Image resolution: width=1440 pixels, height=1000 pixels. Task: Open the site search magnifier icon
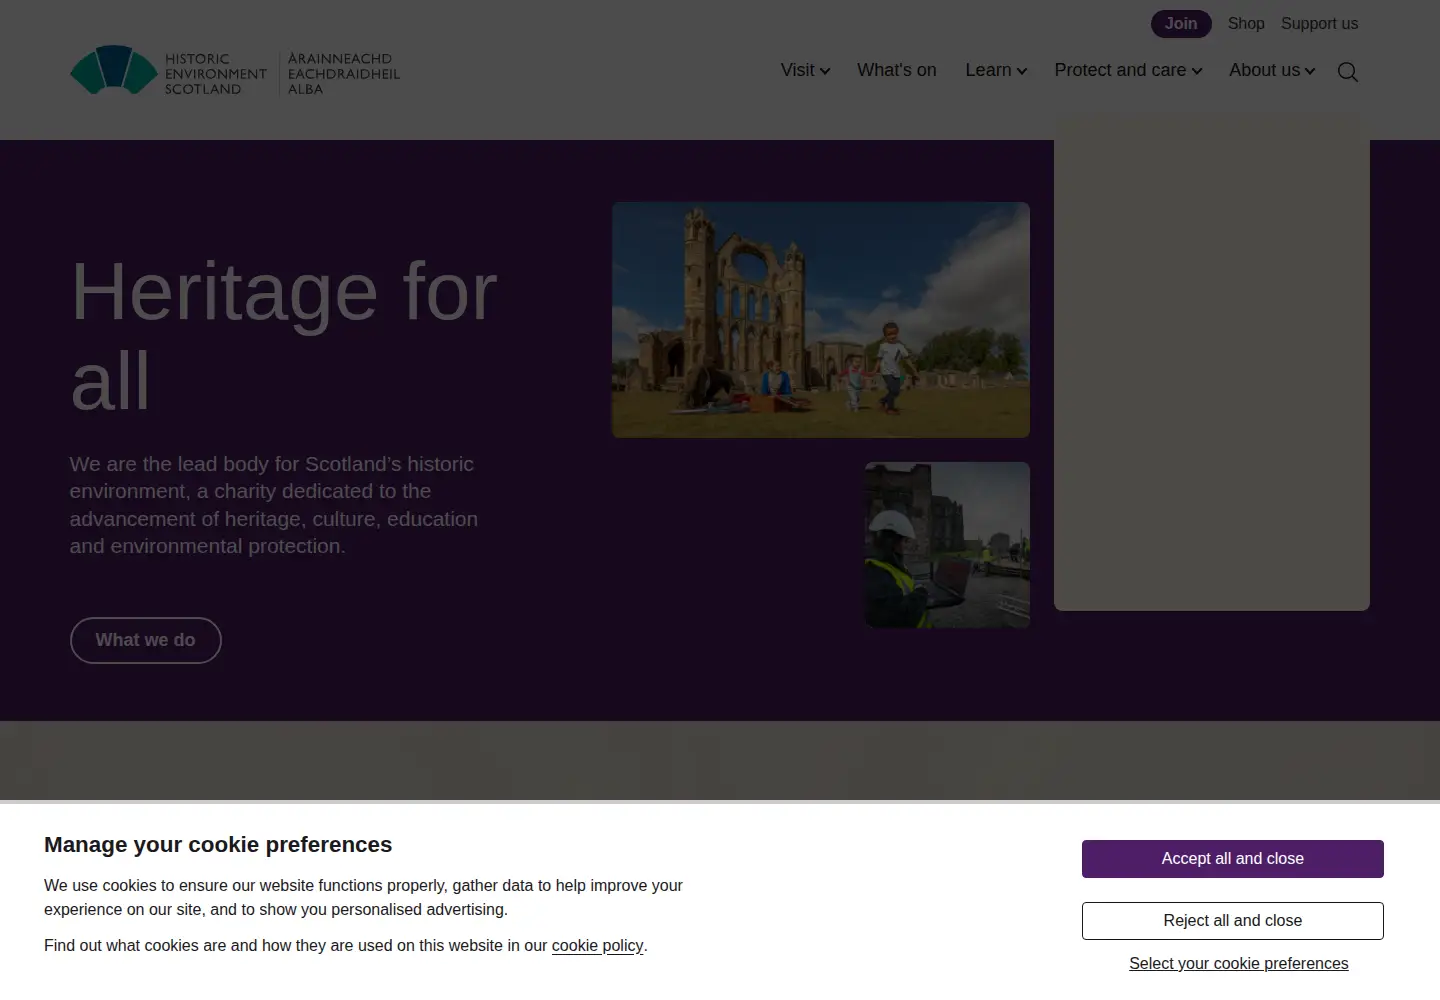1347,72
